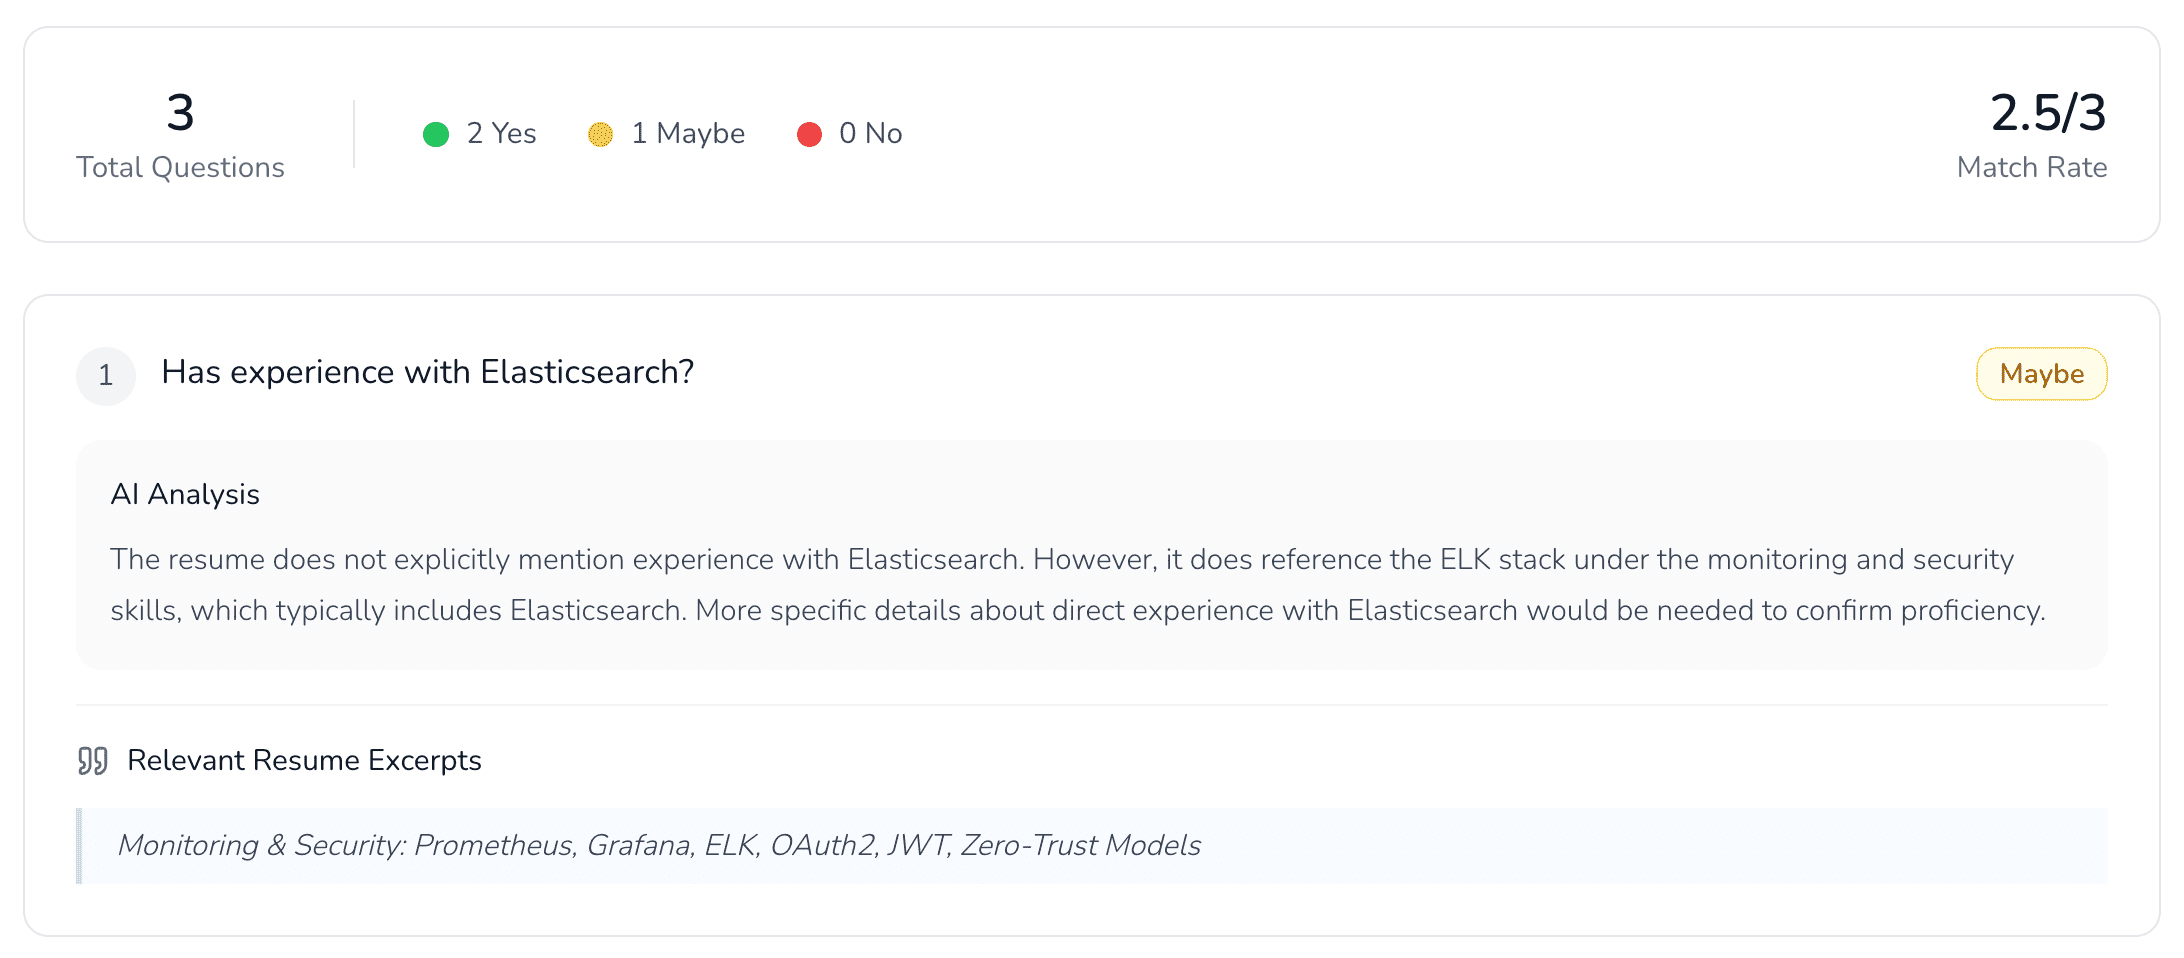Select the Monitoring & Security resume excerpt
2184x958 pixels.
pos(658,845)
